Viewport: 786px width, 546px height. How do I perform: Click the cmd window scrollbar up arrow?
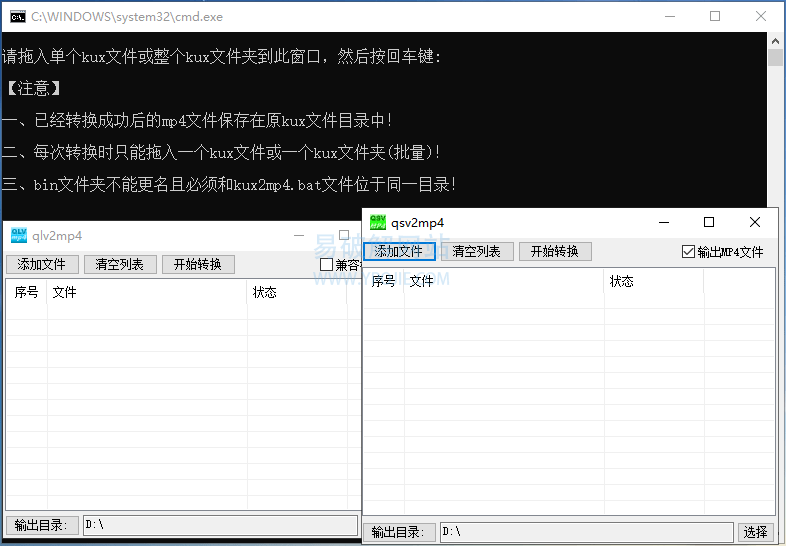[x=776, y=40]
